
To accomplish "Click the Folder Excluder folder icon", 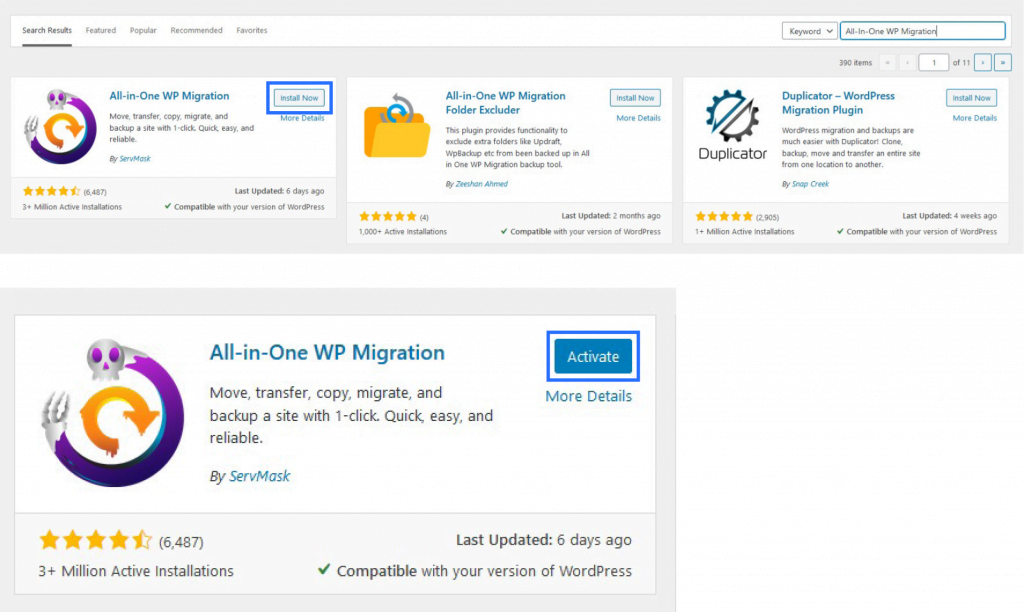I will (397, 126).
